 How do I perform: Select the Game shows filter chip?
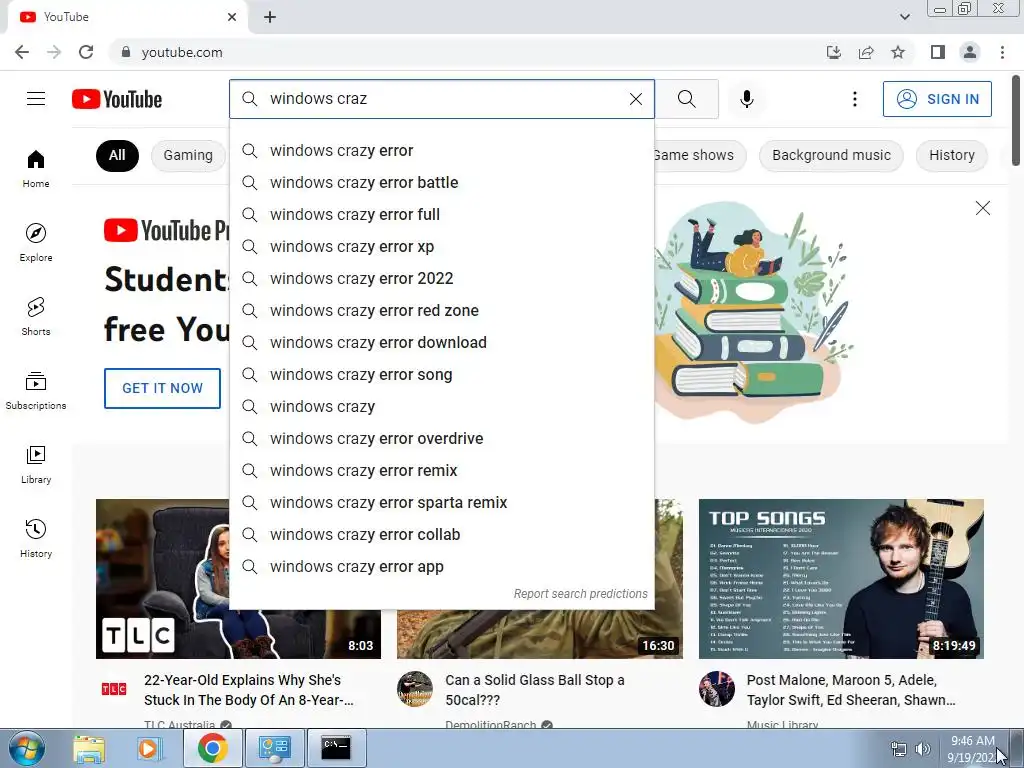(x=698, y=155)
